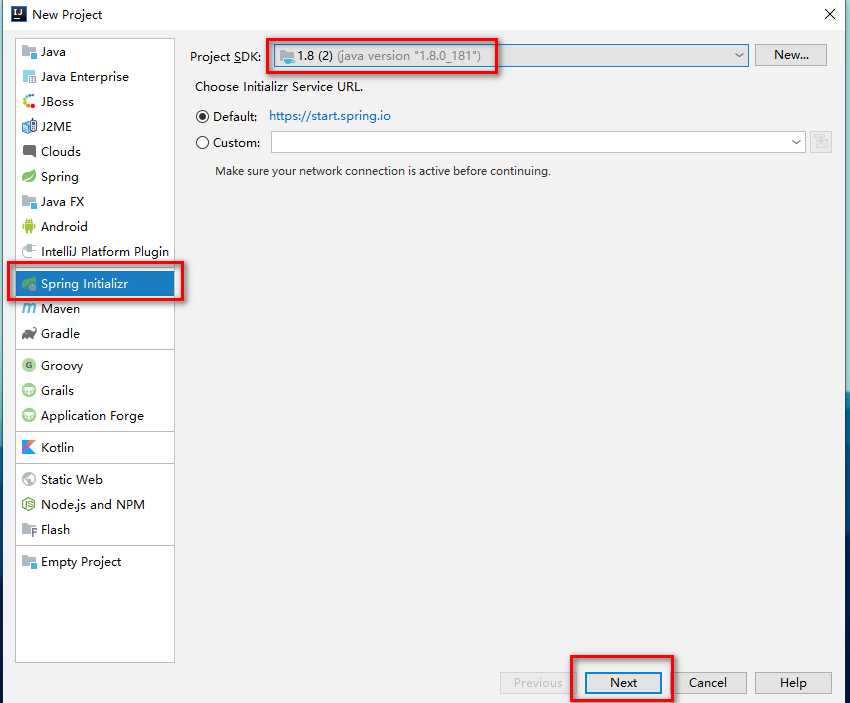Choose Java Enterprise project type
This screenshot has height=703, width=850.
click(x=95, y=76)
